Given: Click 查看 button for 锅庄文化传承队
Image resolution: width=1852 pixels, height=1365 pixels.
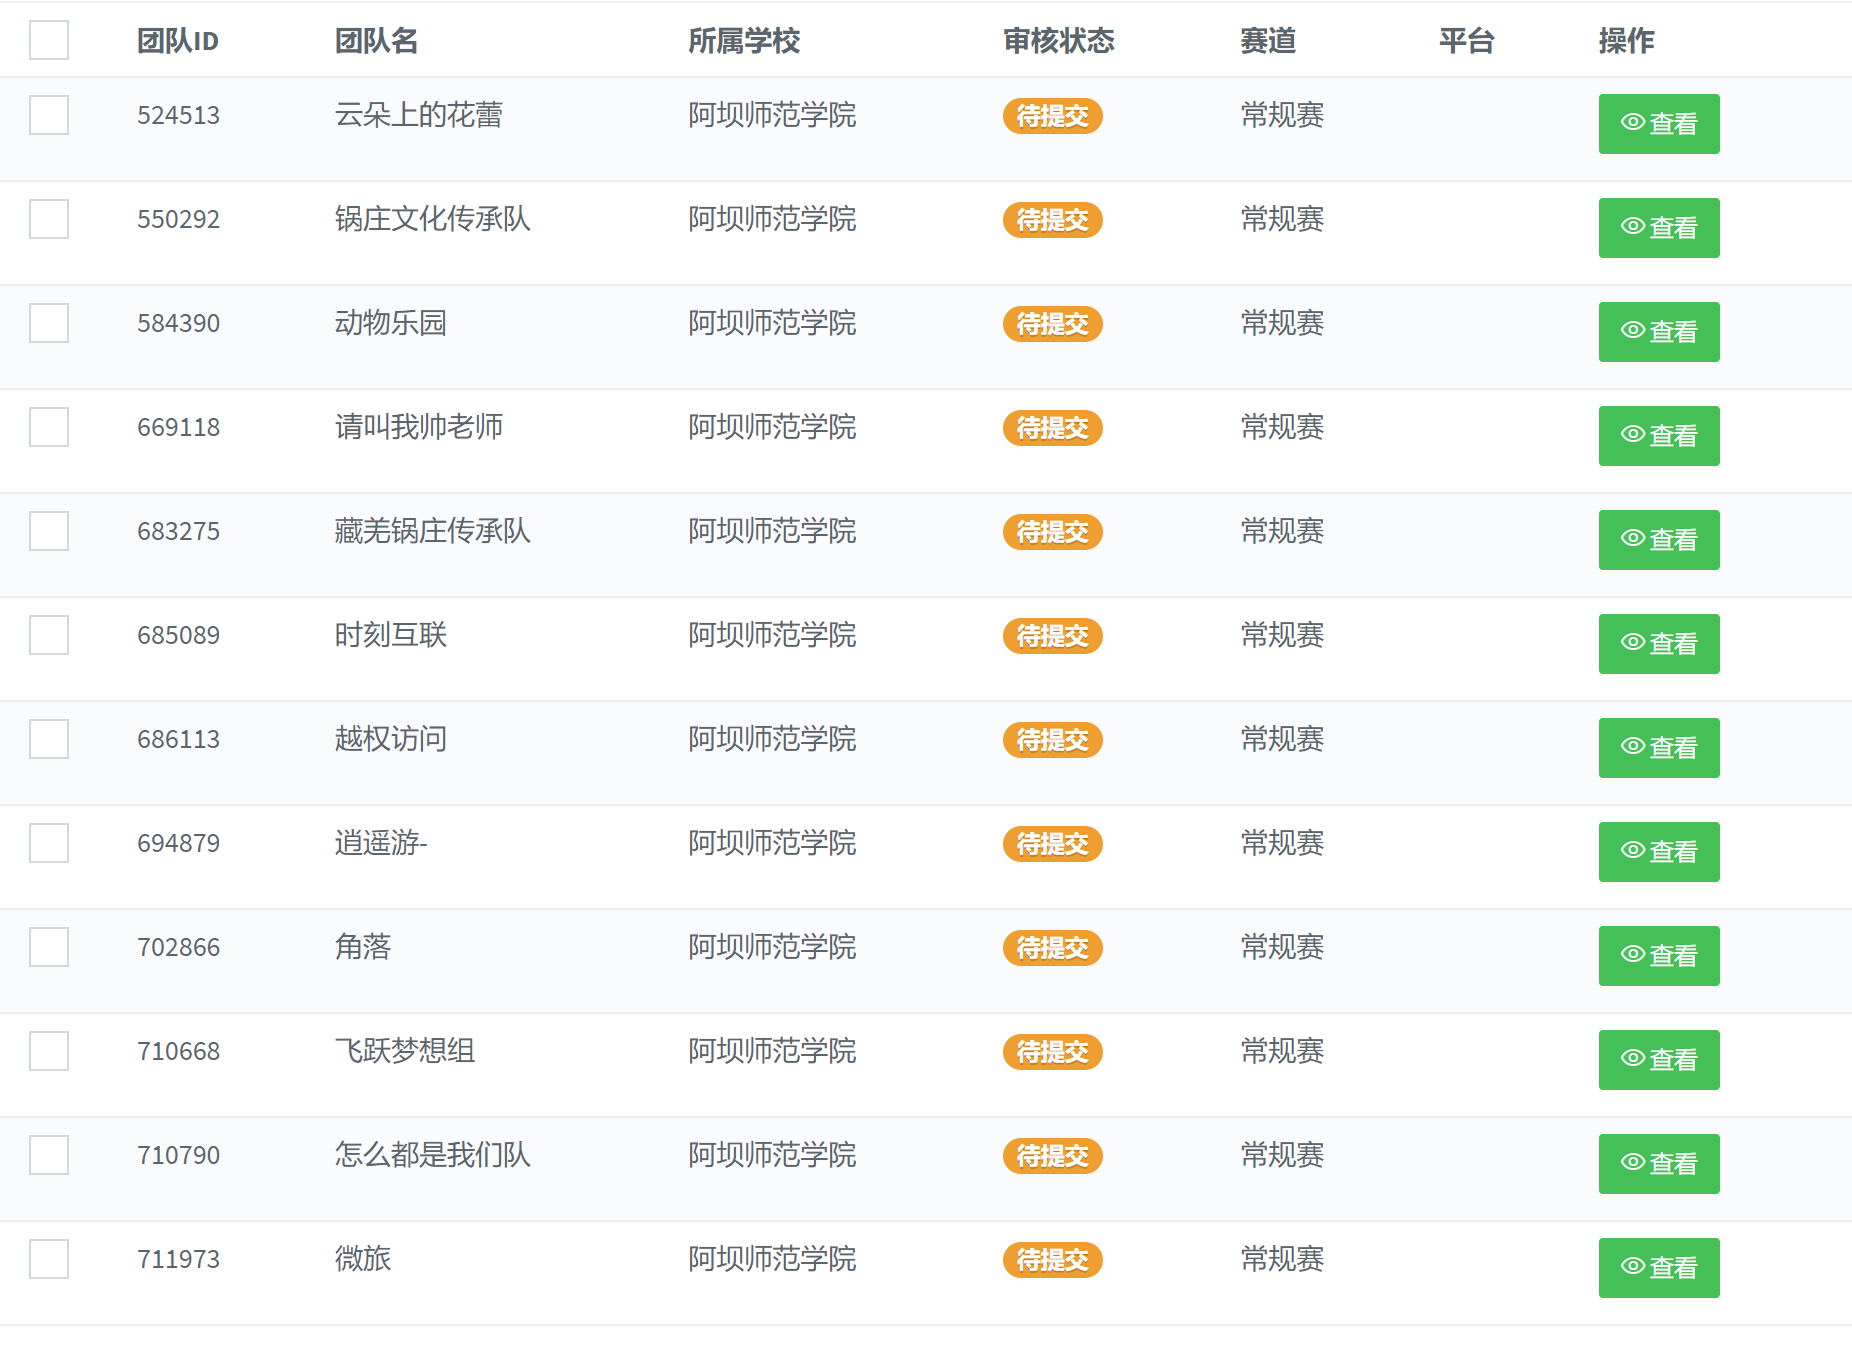Looking at the screenshot, I should 1659,228.
